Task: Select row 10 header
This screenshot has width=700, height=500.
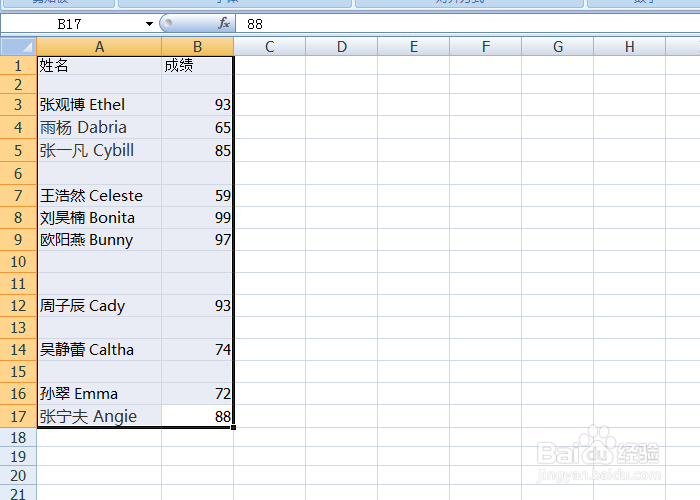Action: [x=18, y=262]
